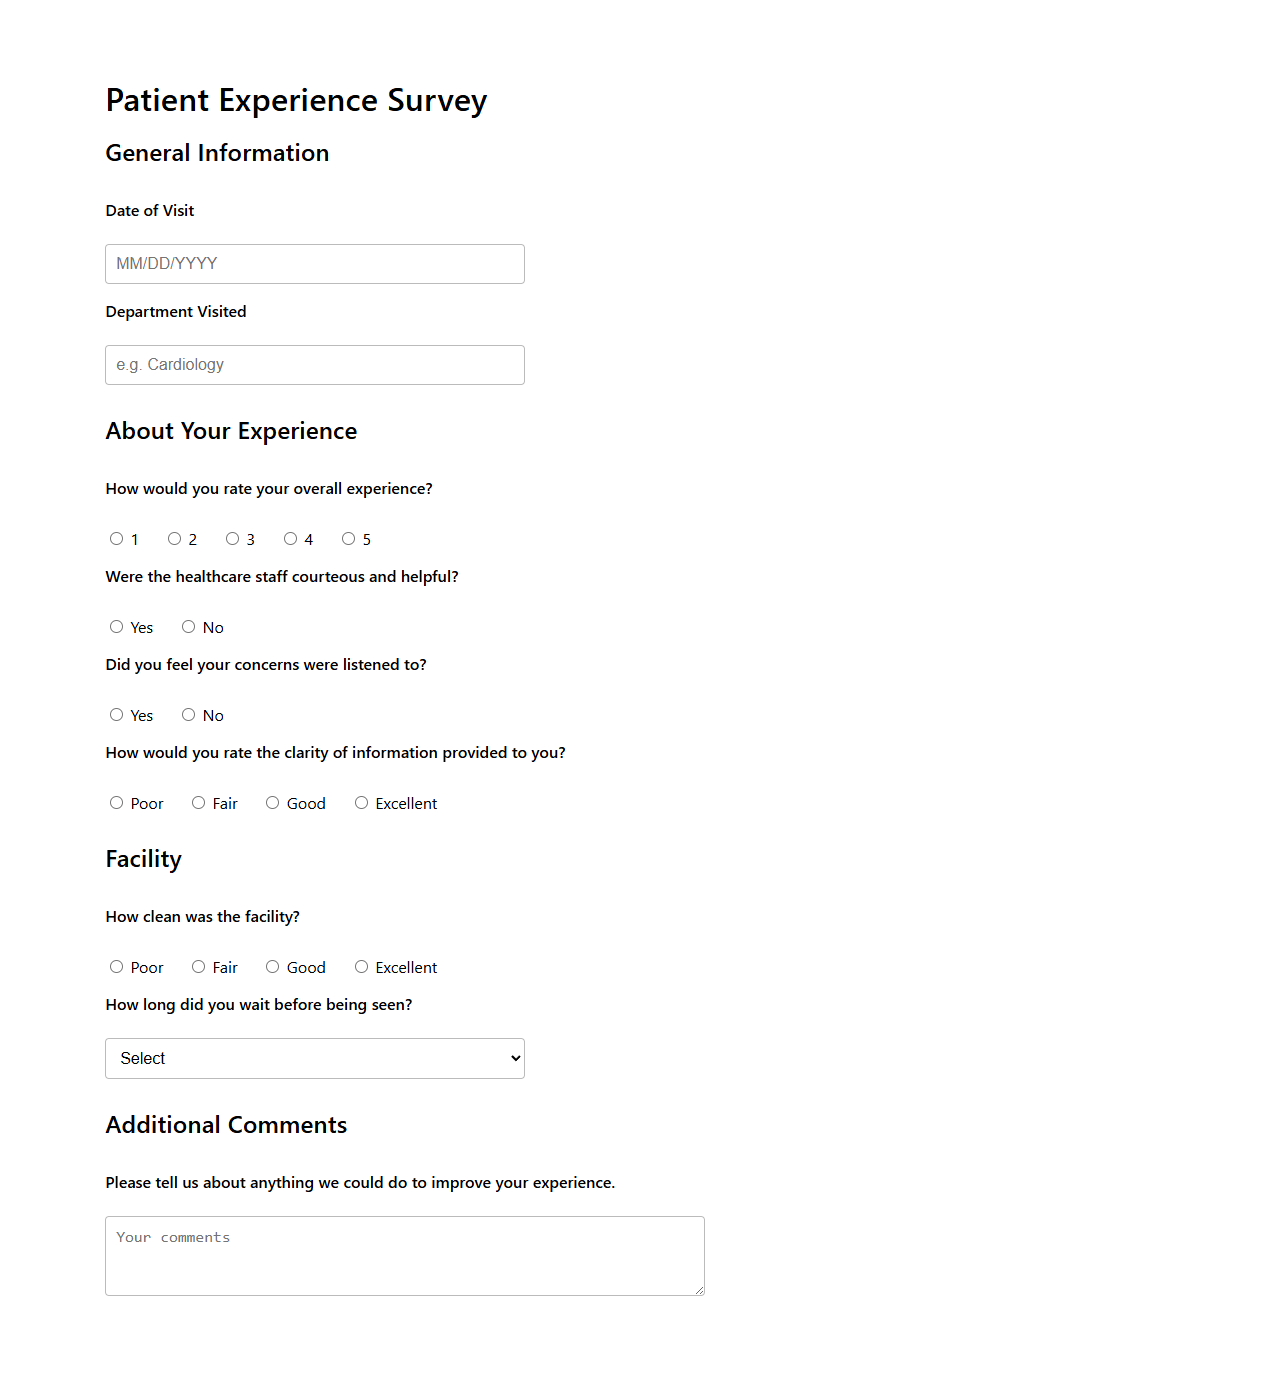The image size is (1263, 1388).
Task: Choose Excellent for clarity of information
Action: click(361, 802)
